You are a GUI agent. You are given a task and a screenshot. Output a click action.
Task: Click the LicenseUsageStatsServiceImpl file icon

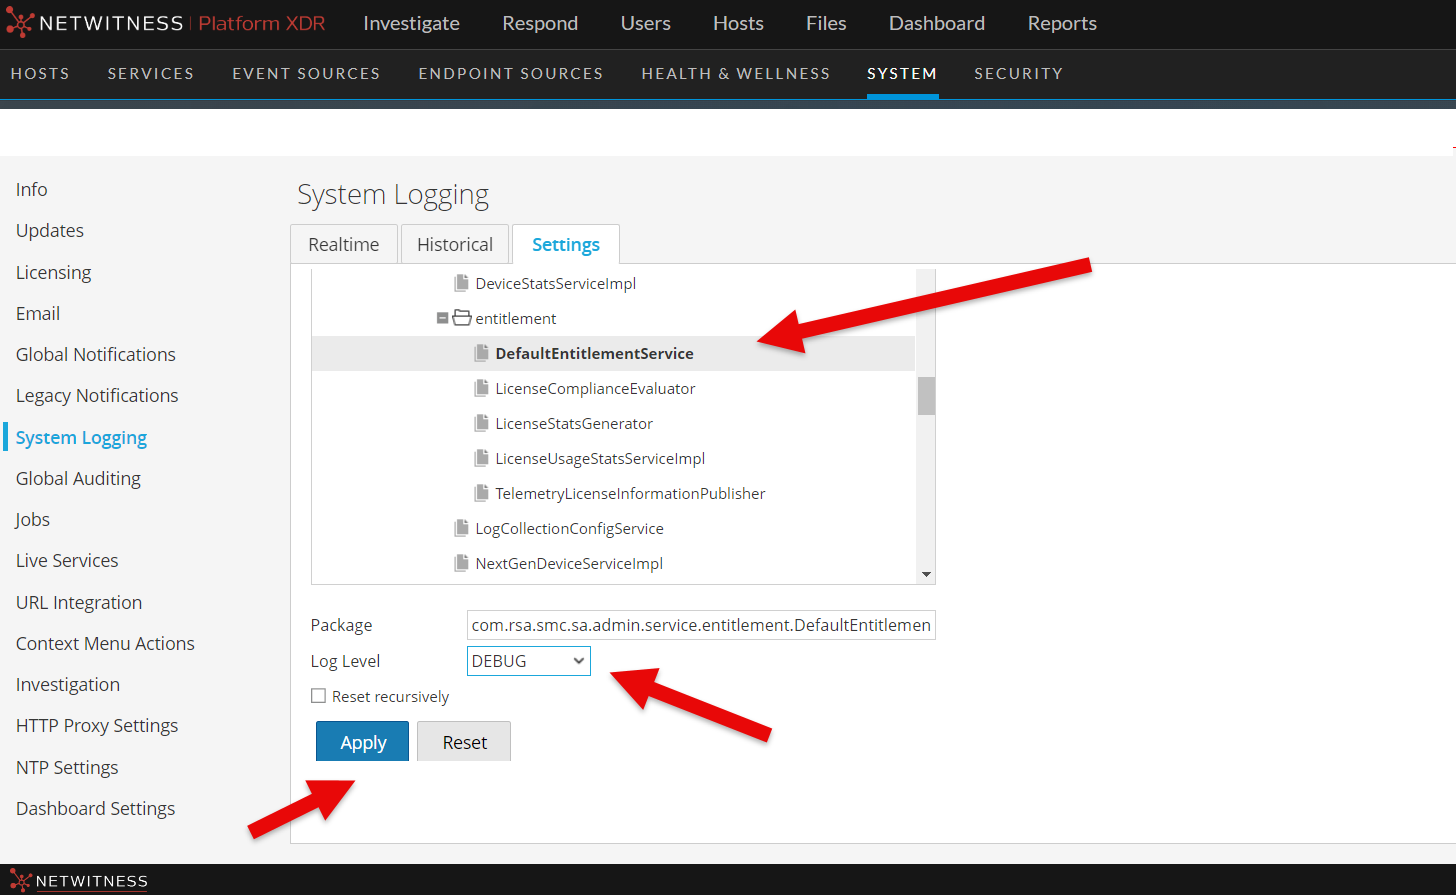click(481, 458)
